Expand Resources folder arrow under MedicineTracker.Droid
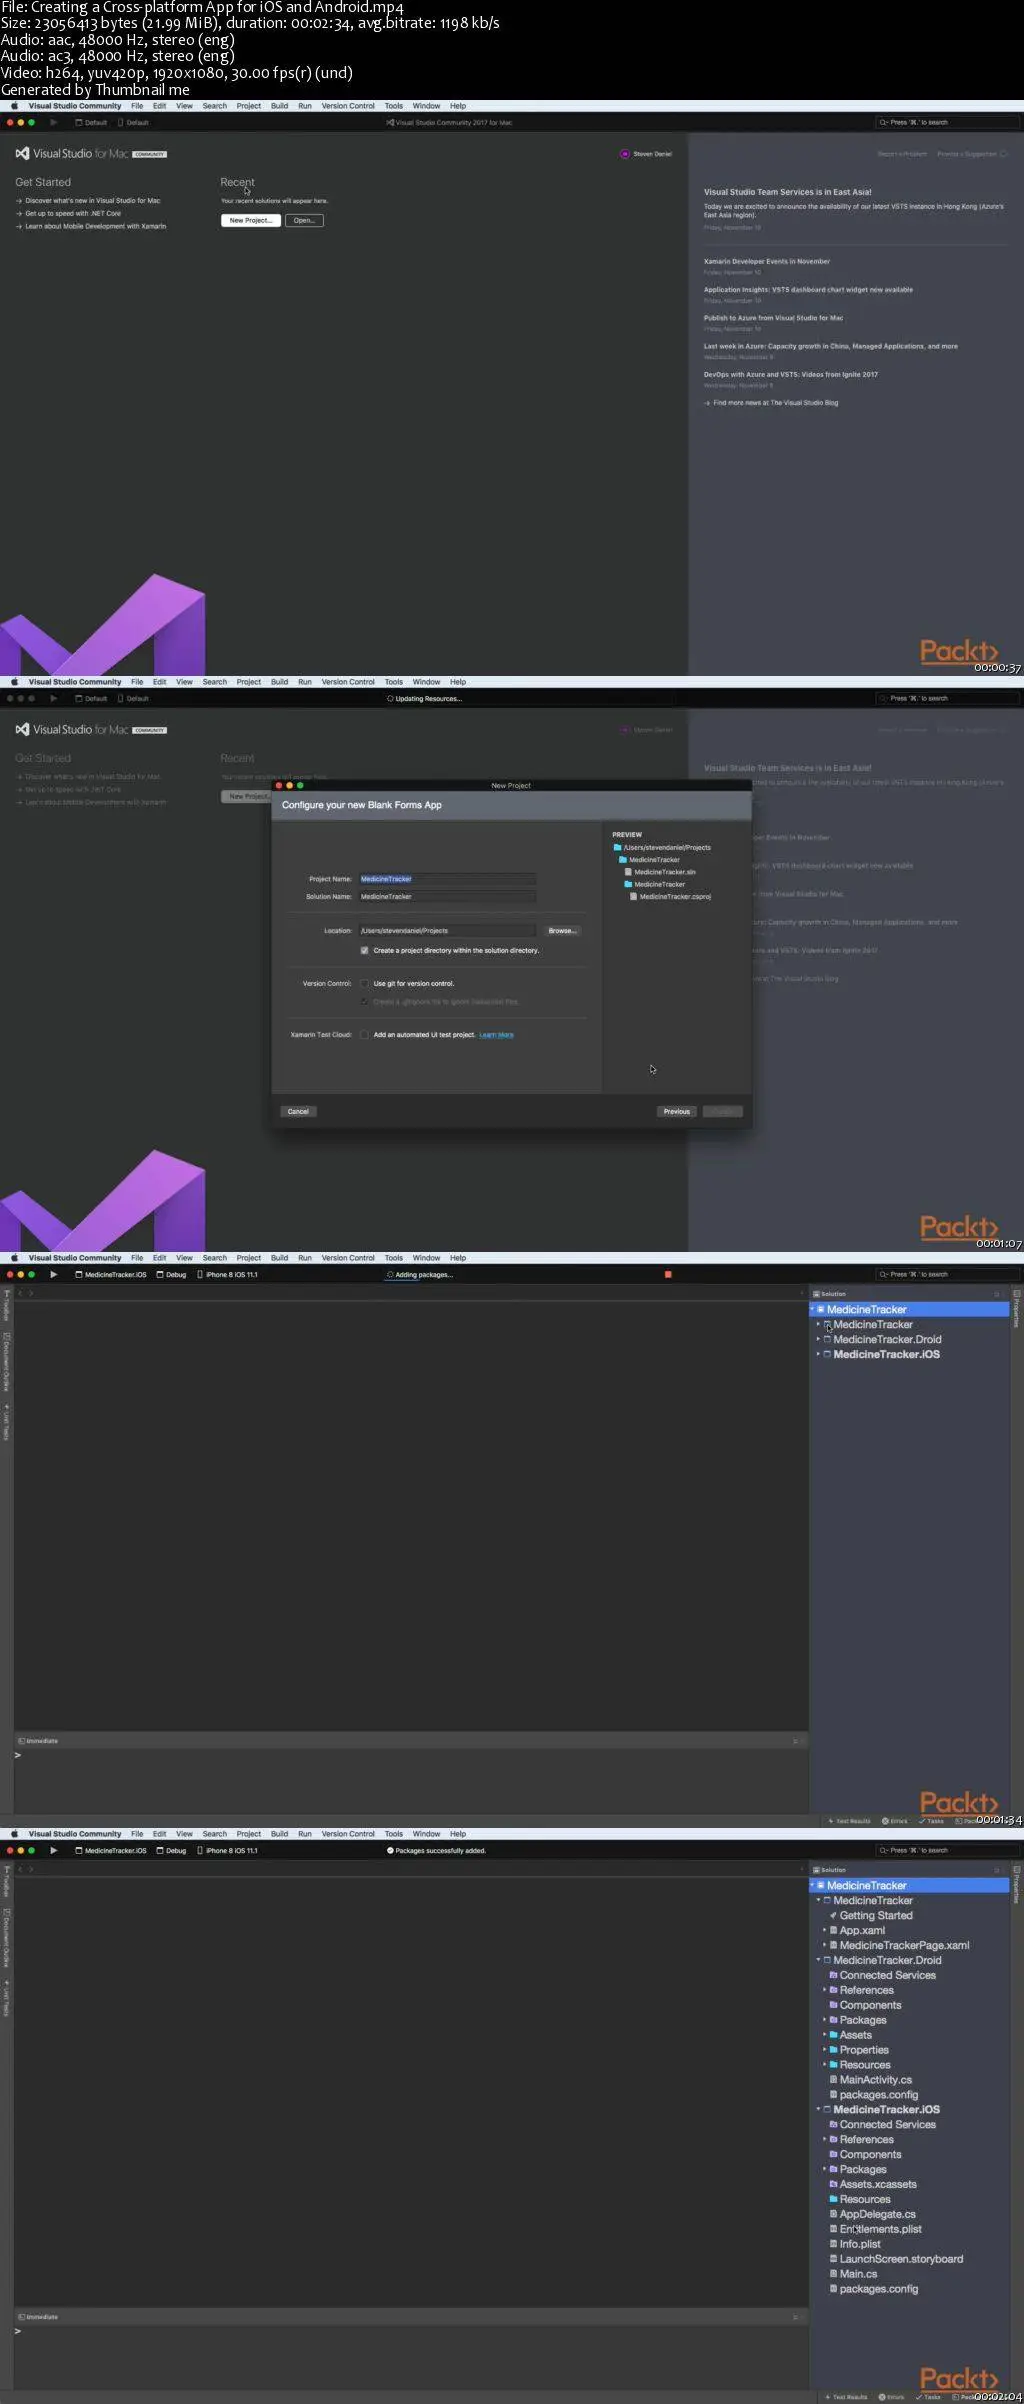This screenshot has width=1024, height=2404. (824, 2064)
